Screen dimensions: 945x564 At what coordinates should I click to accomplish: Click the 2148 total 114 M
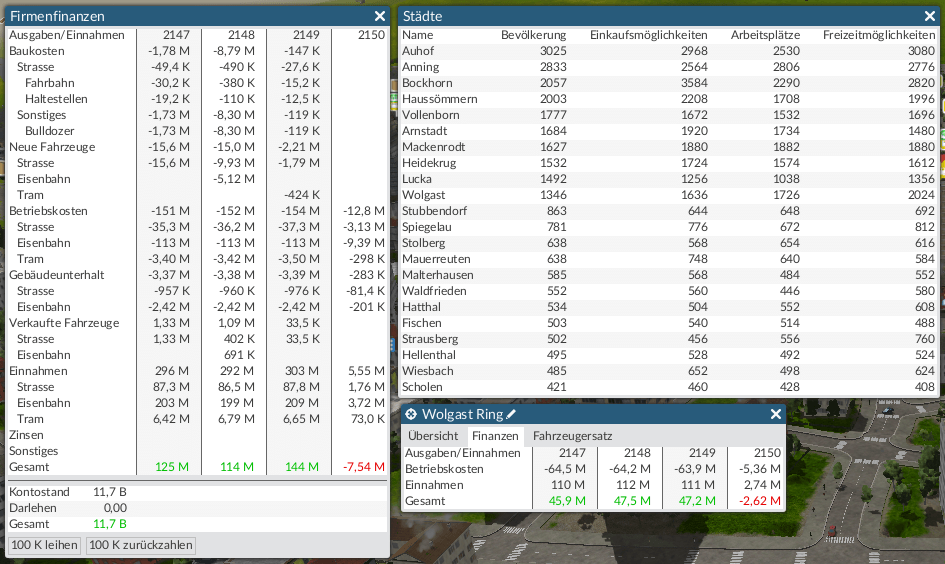[x=237, y=467]
